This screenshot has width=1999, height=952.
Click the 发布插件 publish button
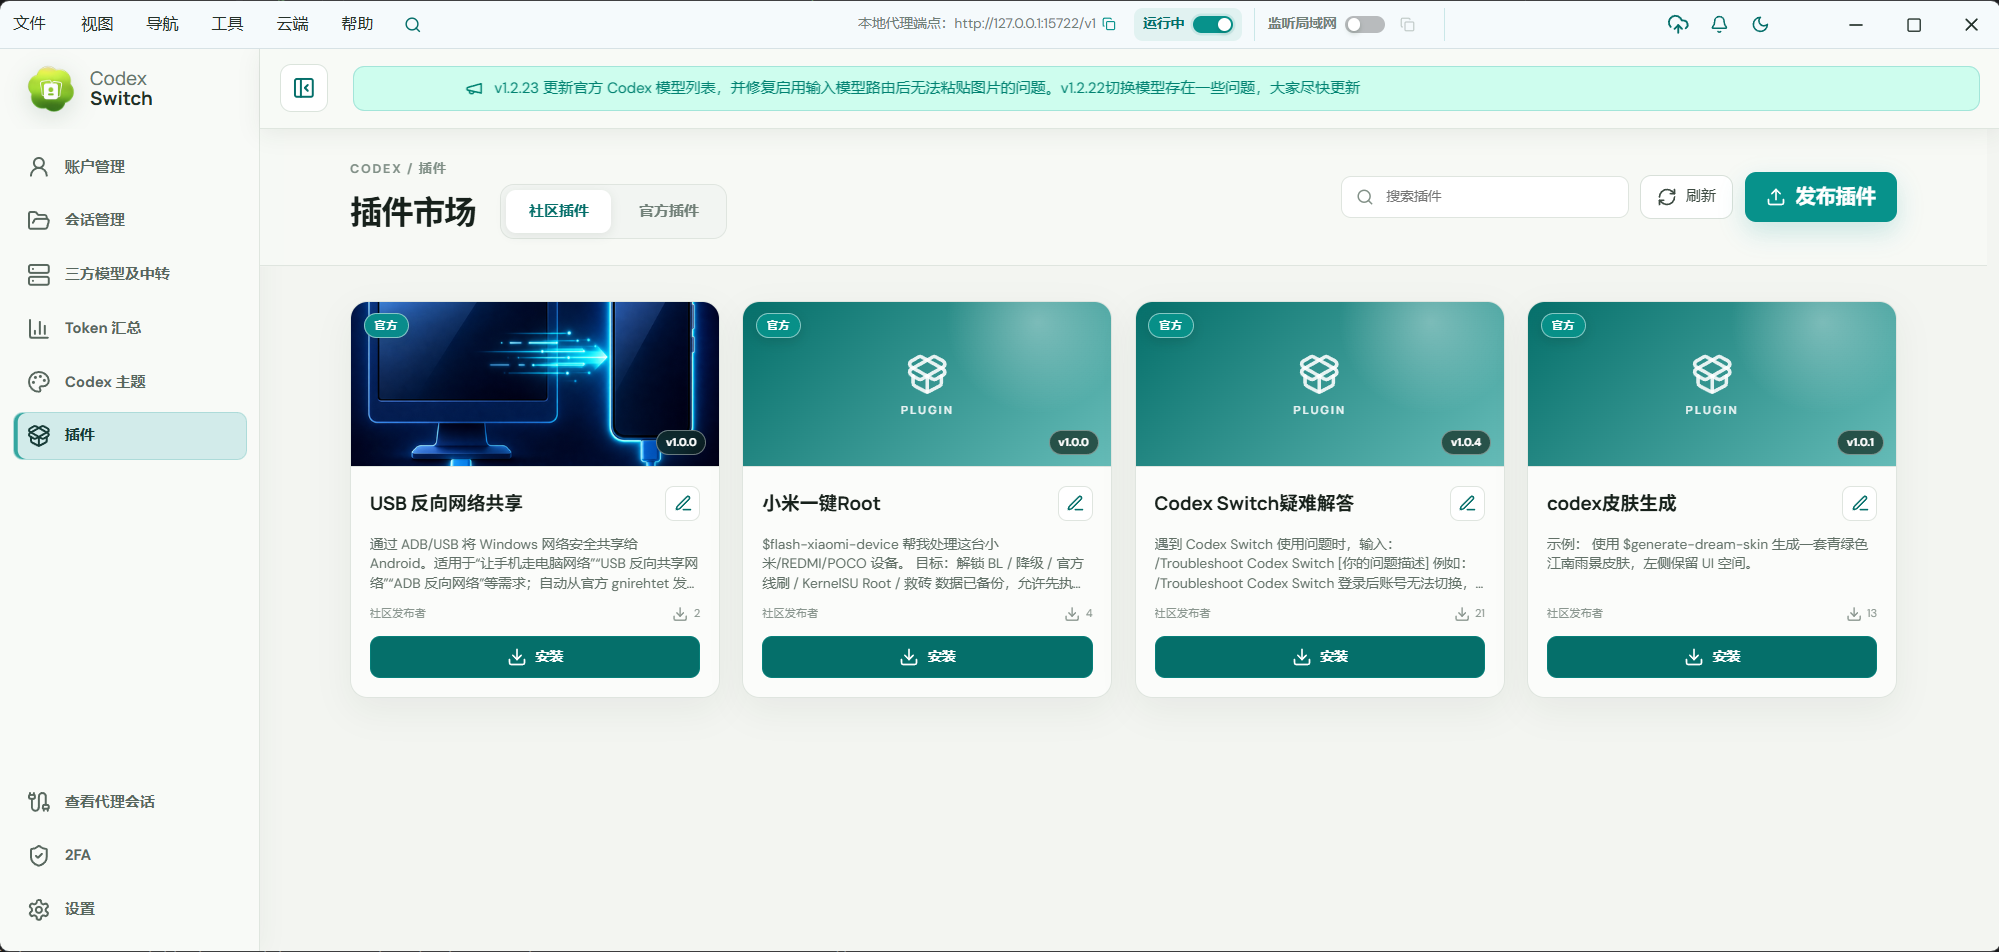click(1820, 197)
